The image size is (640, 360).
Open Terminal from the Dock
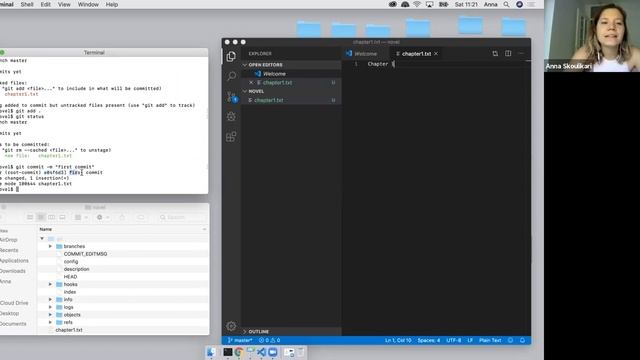click(228, 352)
